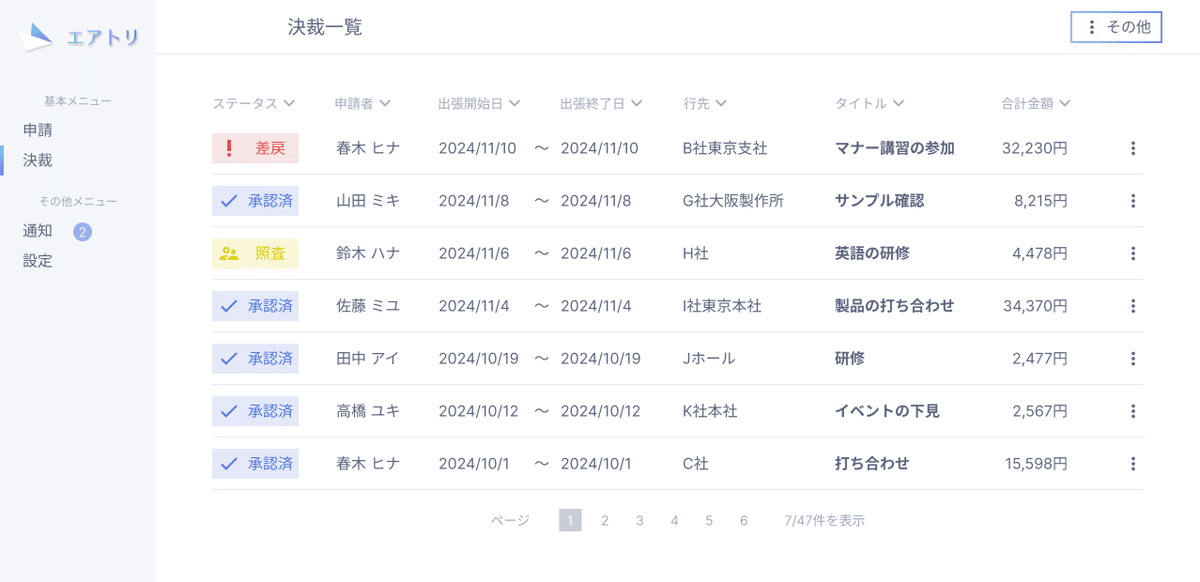Expand the ステータス column dropdown
Screen dimensions: 1200x582
tap(254, 103)
